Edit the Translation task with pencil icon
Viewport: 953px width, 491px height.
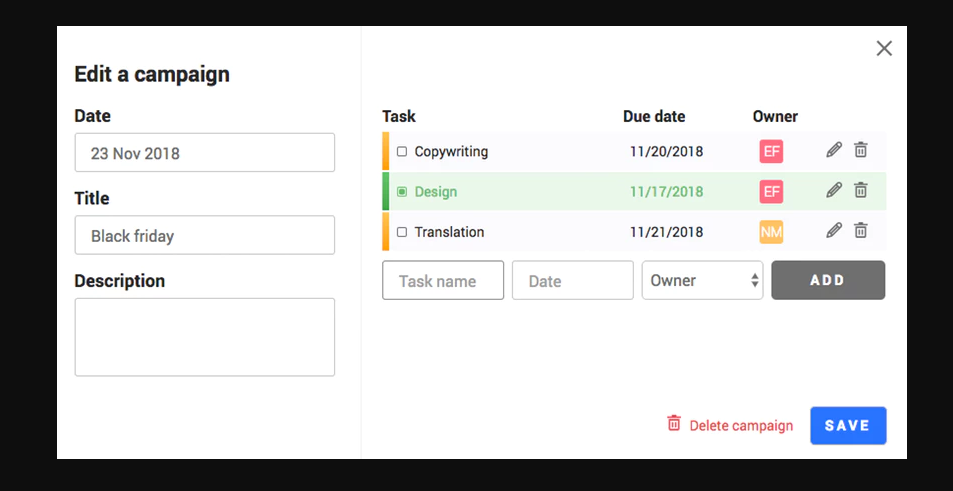(x=834, y=230)
